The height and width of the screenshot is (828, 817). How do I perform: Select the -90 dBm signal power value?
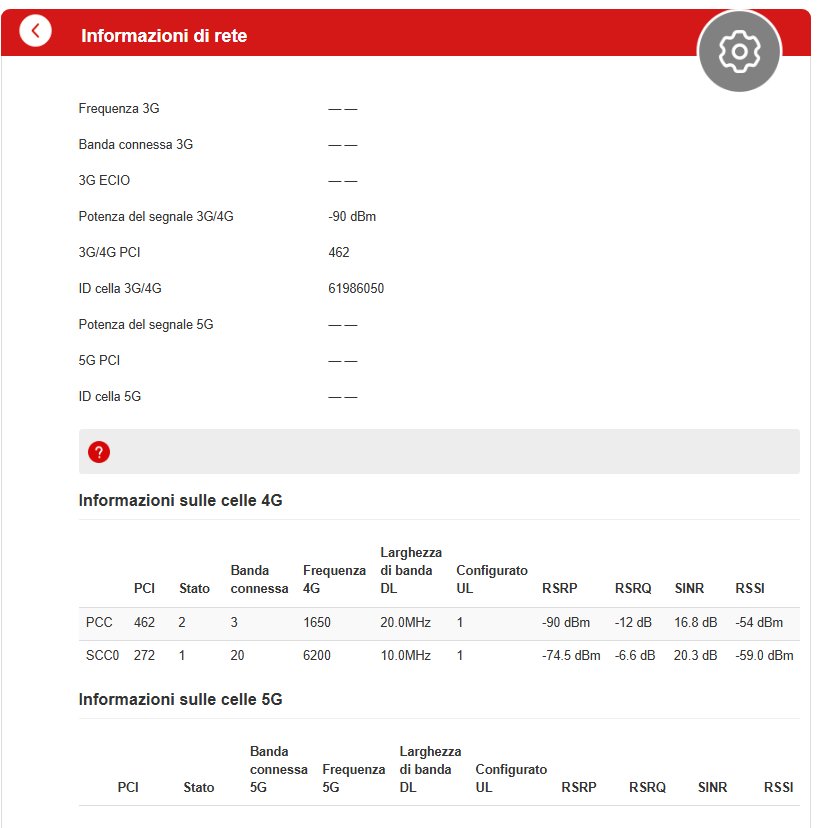(352, 217)
